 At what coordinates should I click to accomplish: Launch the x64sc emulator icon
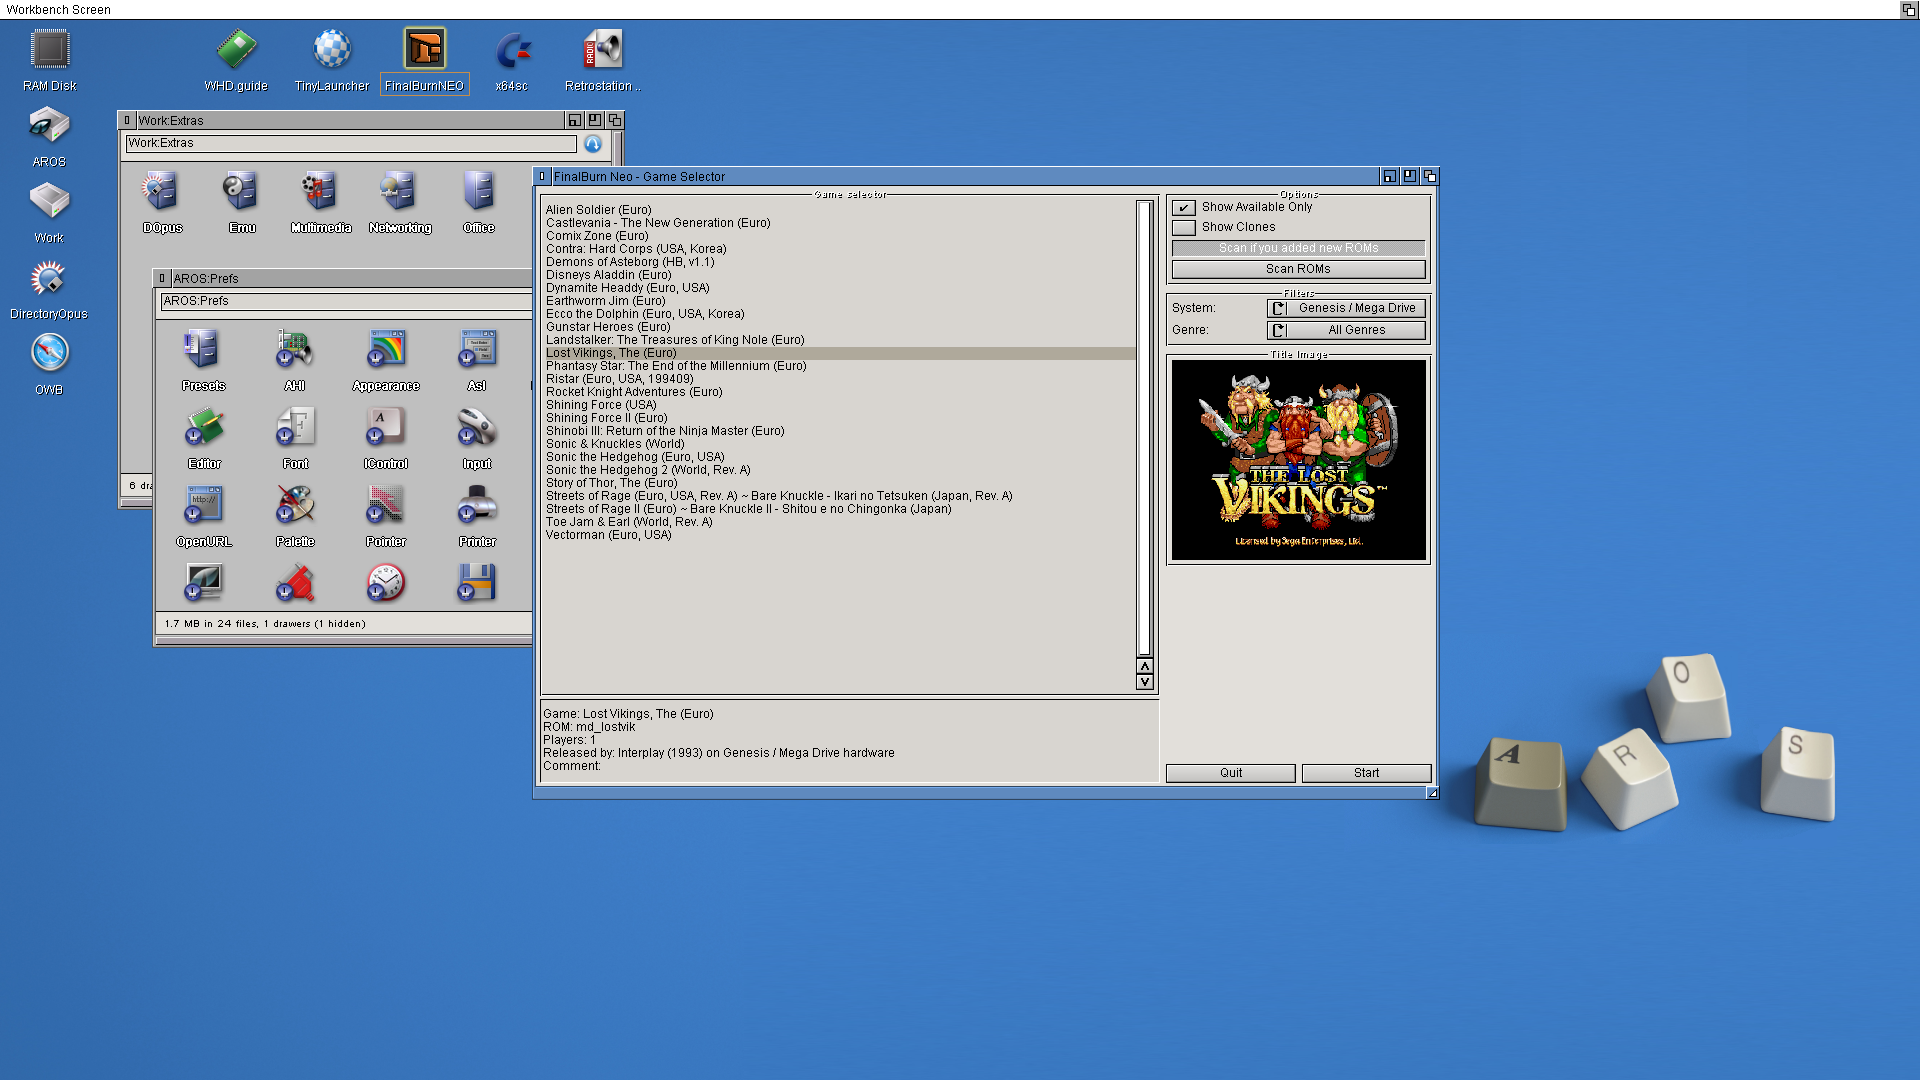(x=512, y=61)
